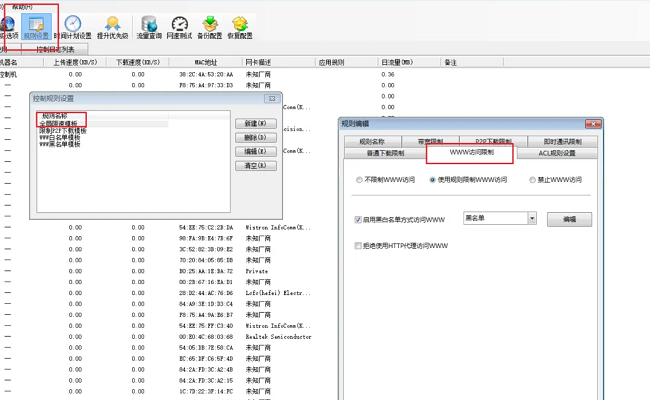Viewport: 650px width, 400px height.
Task: Click the 新建(N) button
Action: (x=254, y=124)
